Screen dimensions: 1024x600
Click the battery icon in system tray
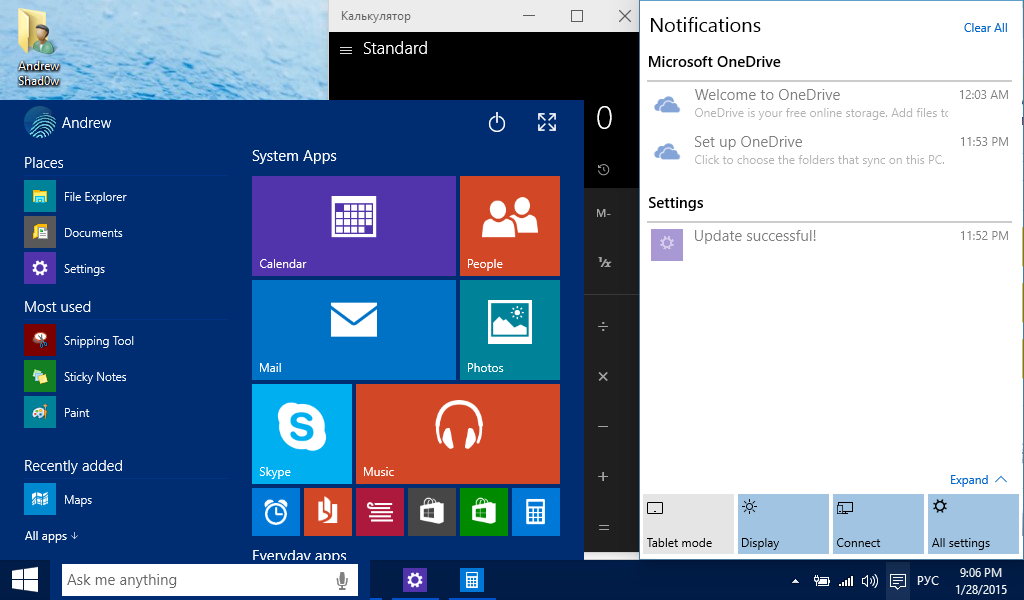coord(822,580)
